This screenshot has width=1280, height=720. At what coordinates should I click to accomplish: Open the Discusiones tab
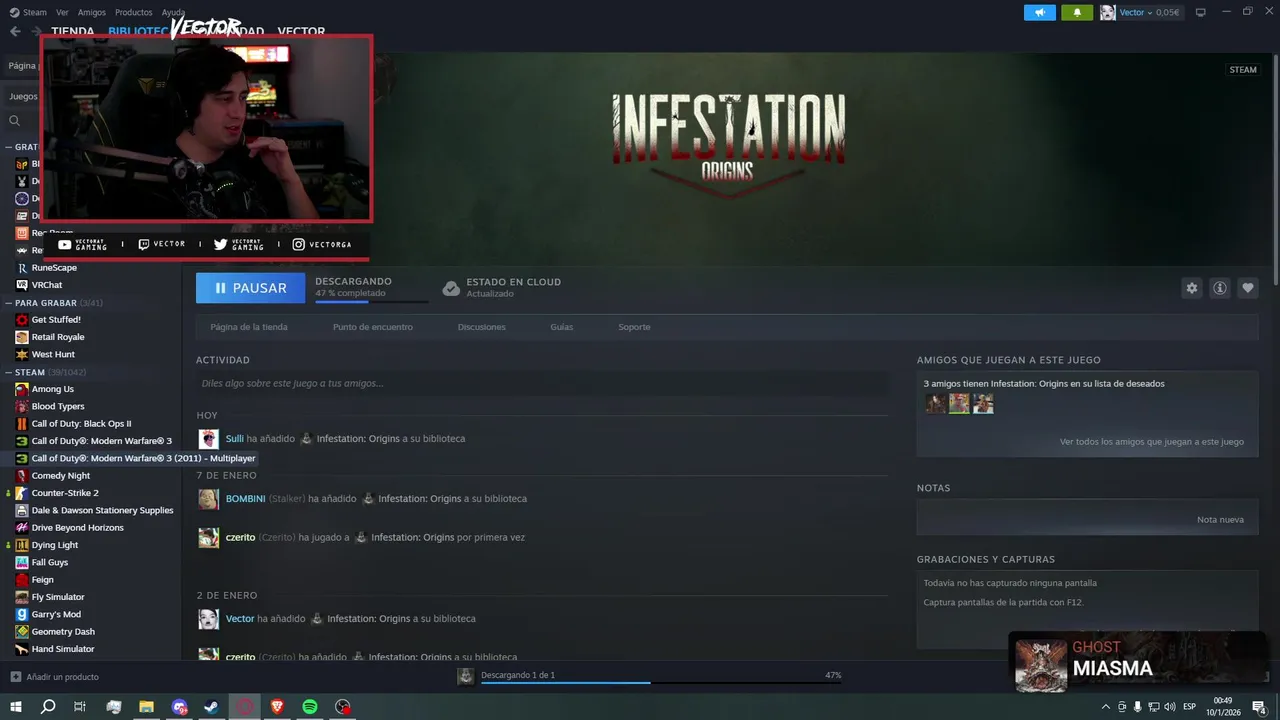(482, 327)
